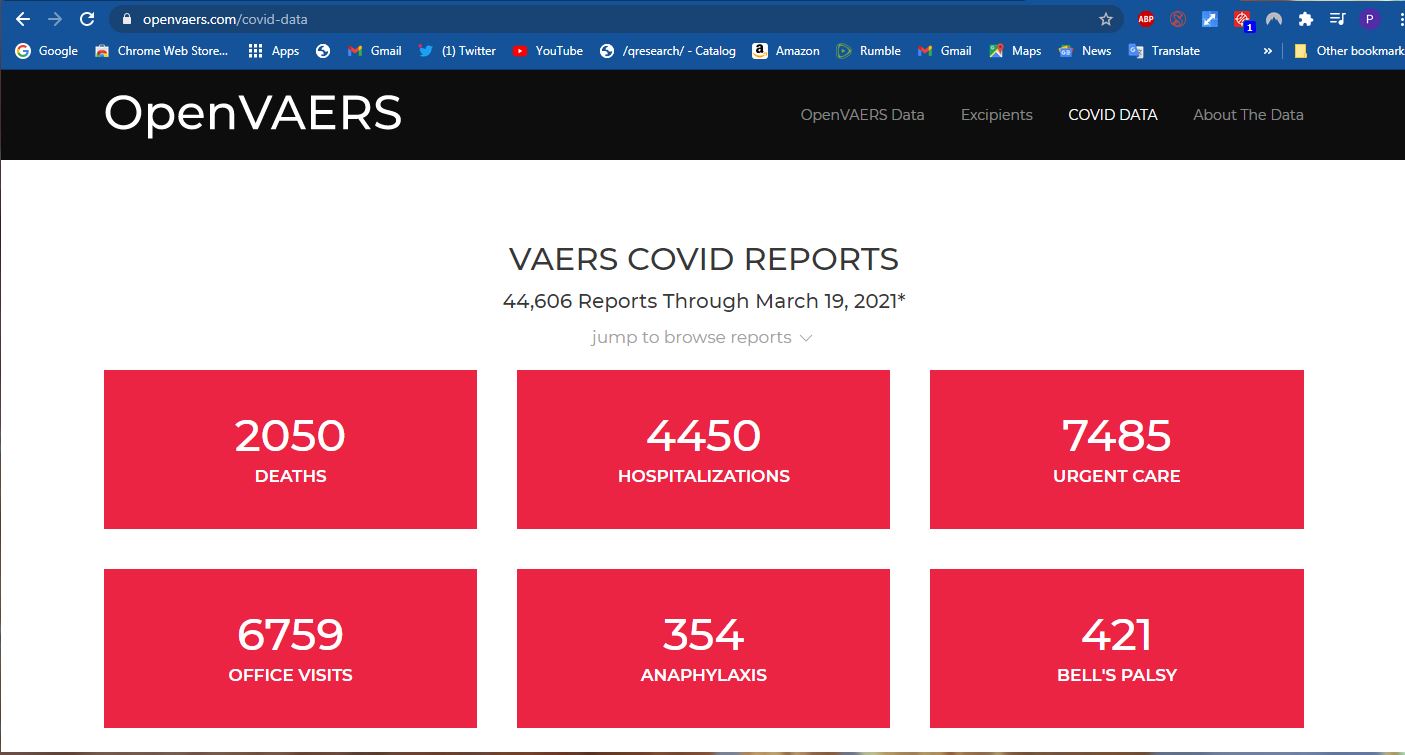The height and width of the screenshot is (755, 1405).
Task: Open the red extension with badge 1
Action: pyautogui.click(x=1242, y=20)
